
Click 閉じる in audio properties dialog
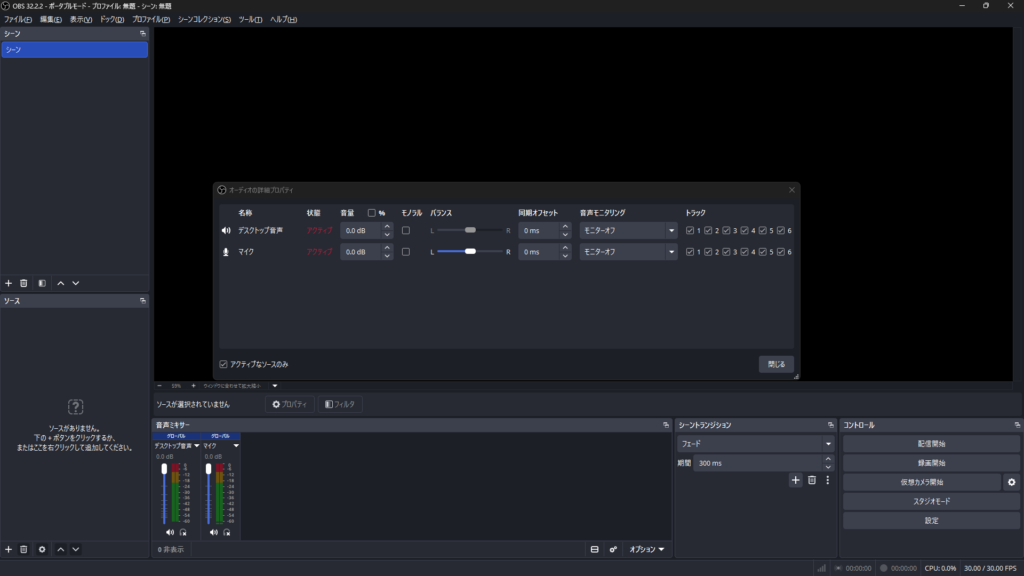[776, 364]
